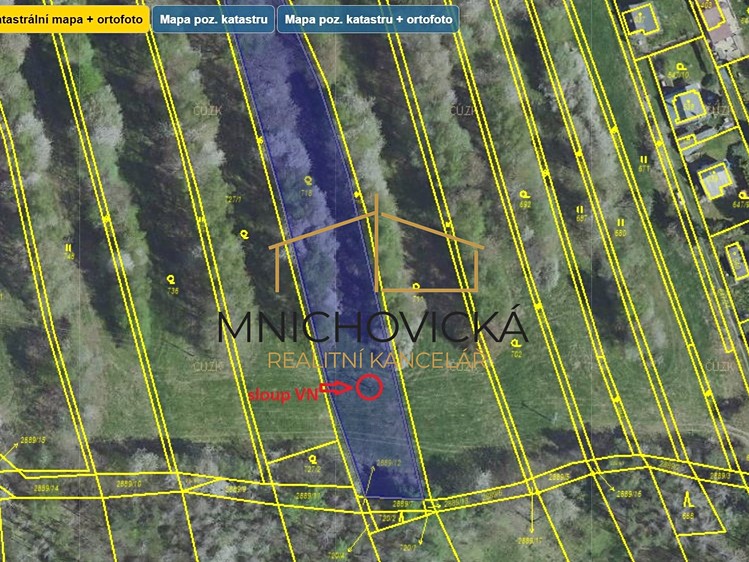Click the parcel 2889/16 label
The width and height of the screenshot is (749, 562).
tap(629, 494)
